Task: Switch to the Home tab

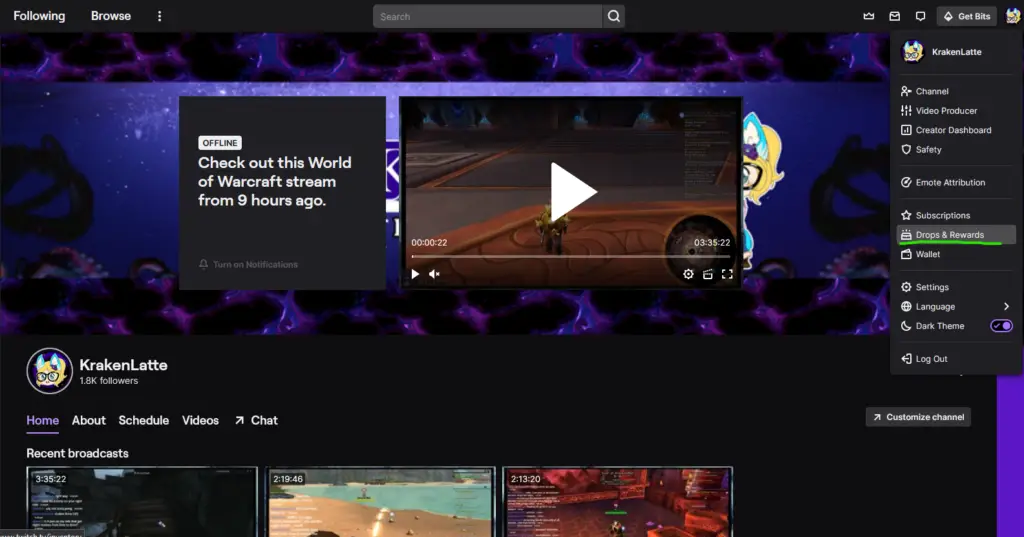Action: click(x=42, y=421)
